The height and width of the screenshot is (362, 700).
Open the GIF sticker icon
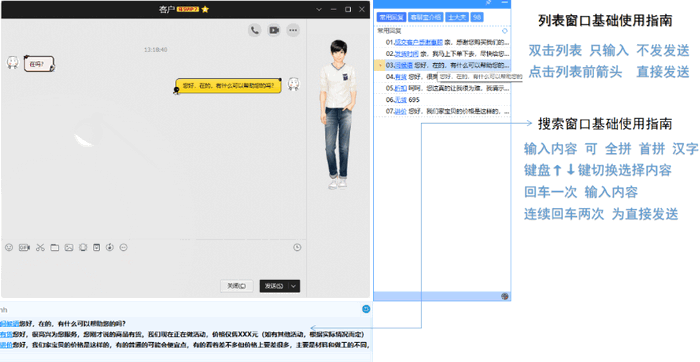tap(24, 247)
